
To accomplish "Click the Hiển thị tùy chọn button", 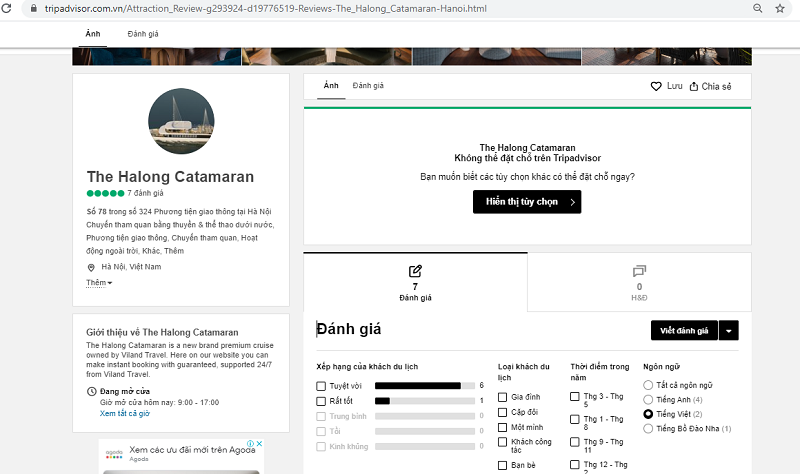I will (x=527, y=202).
